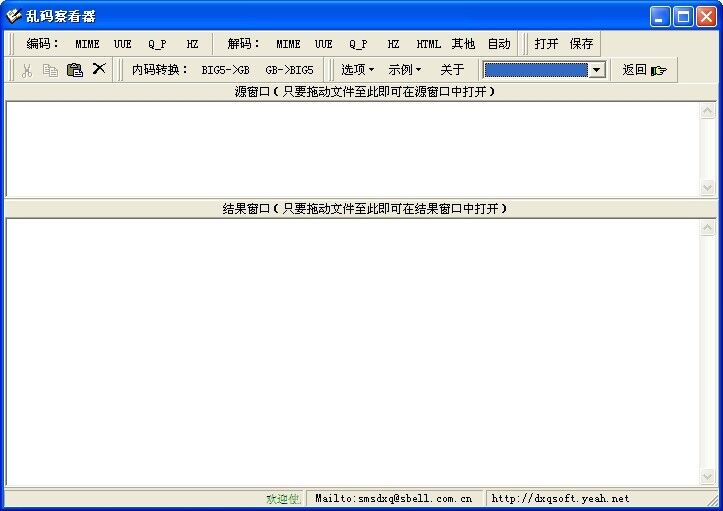
Task: Open the 关于 about item
Action: pos(452,70)
